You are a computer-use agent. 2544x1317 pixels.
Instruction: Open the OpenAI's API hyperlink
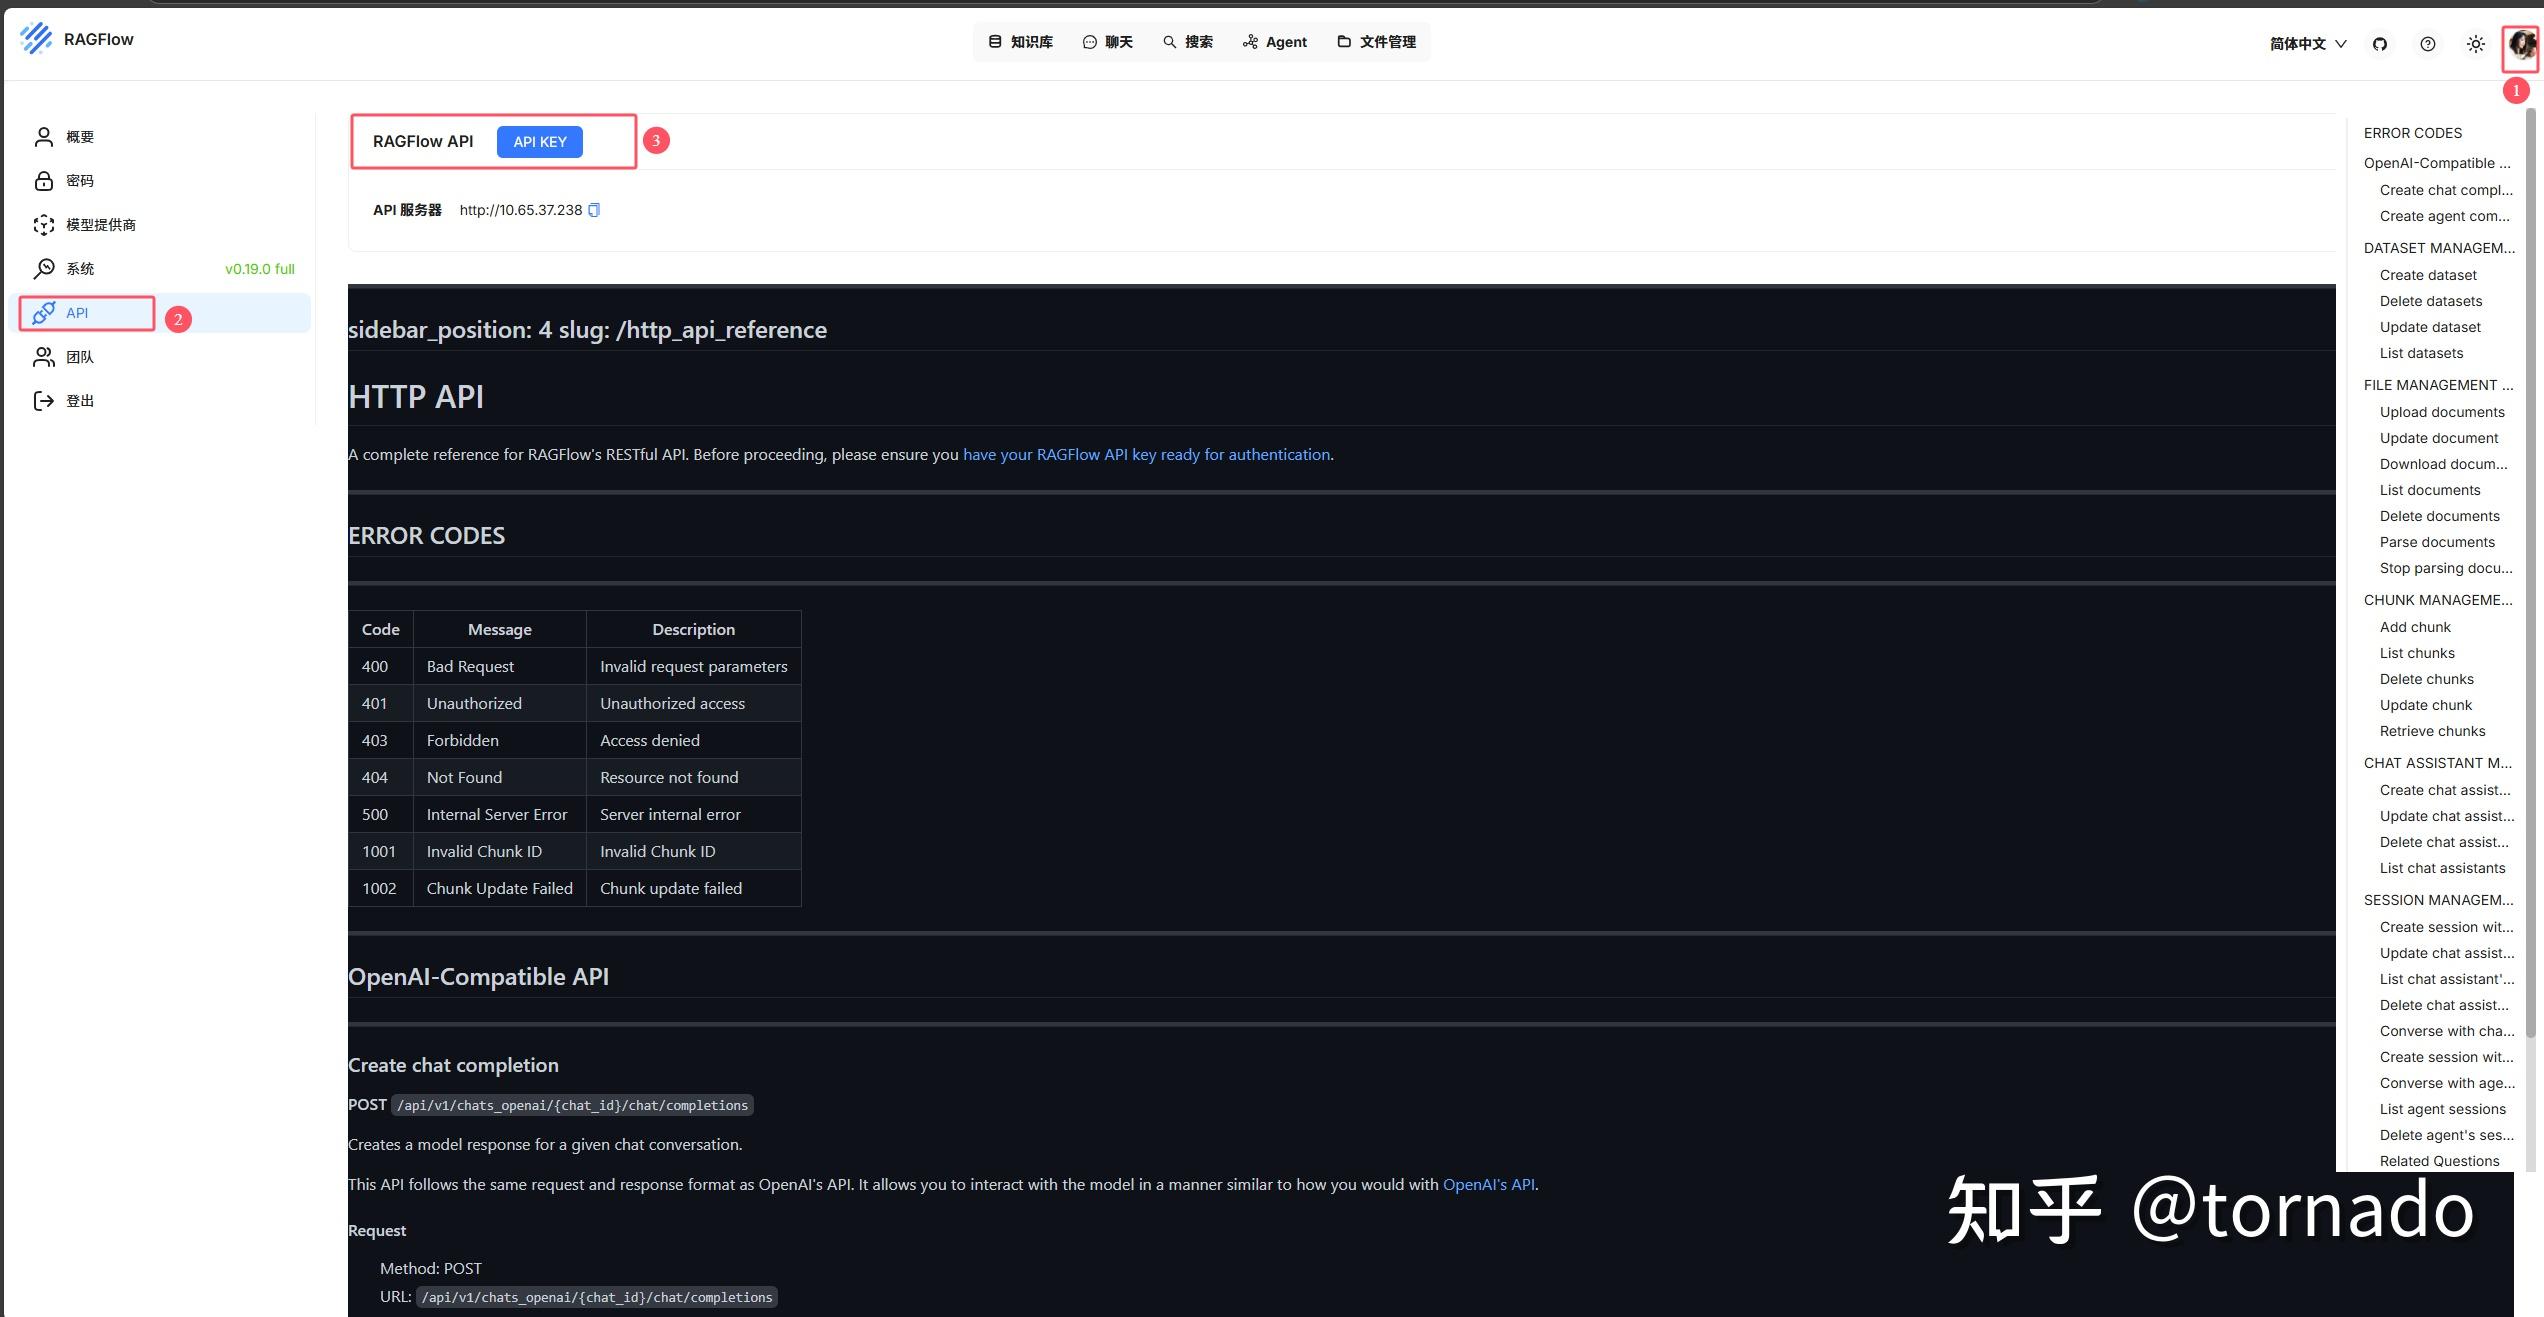(x=1488, y=1185)
